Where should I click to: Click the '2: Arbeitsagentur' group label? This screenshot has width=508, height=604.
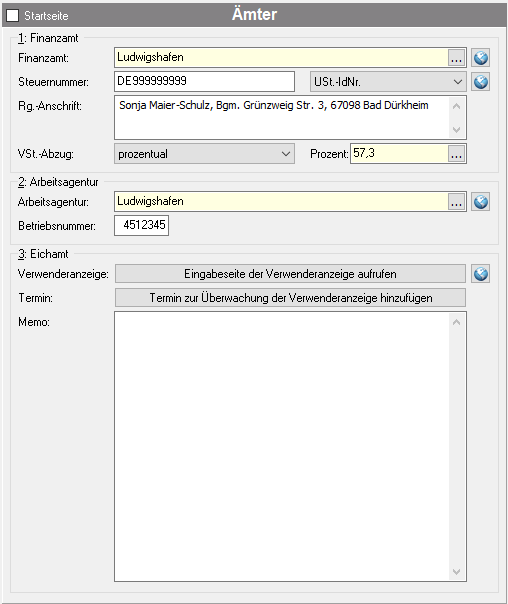coord(58,182)
